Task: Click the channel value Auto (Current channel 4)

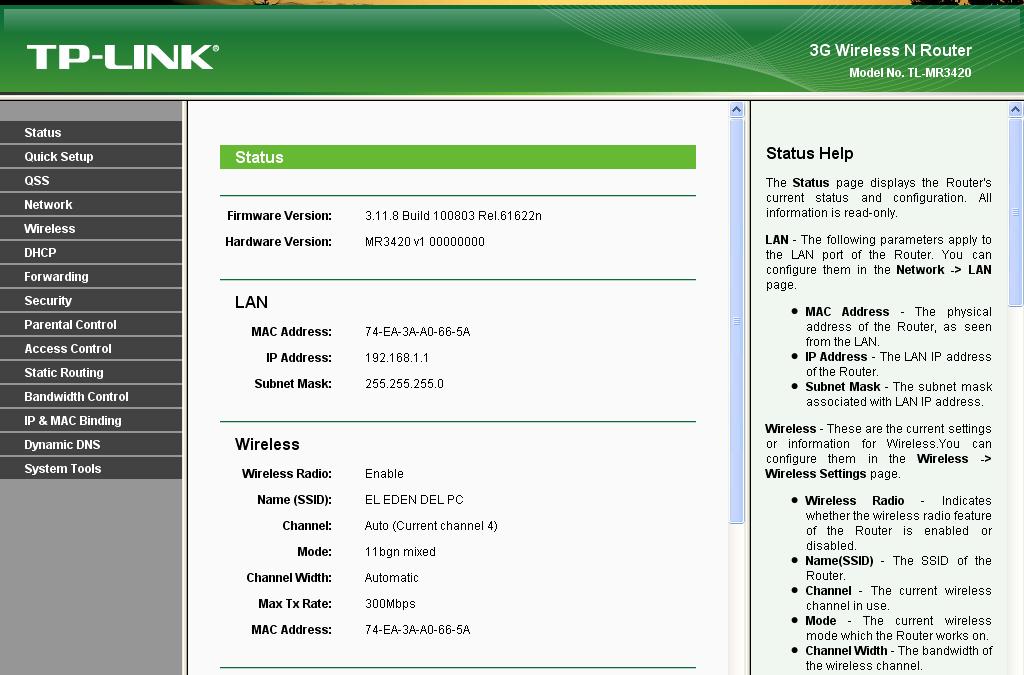Action: (431, 526)
